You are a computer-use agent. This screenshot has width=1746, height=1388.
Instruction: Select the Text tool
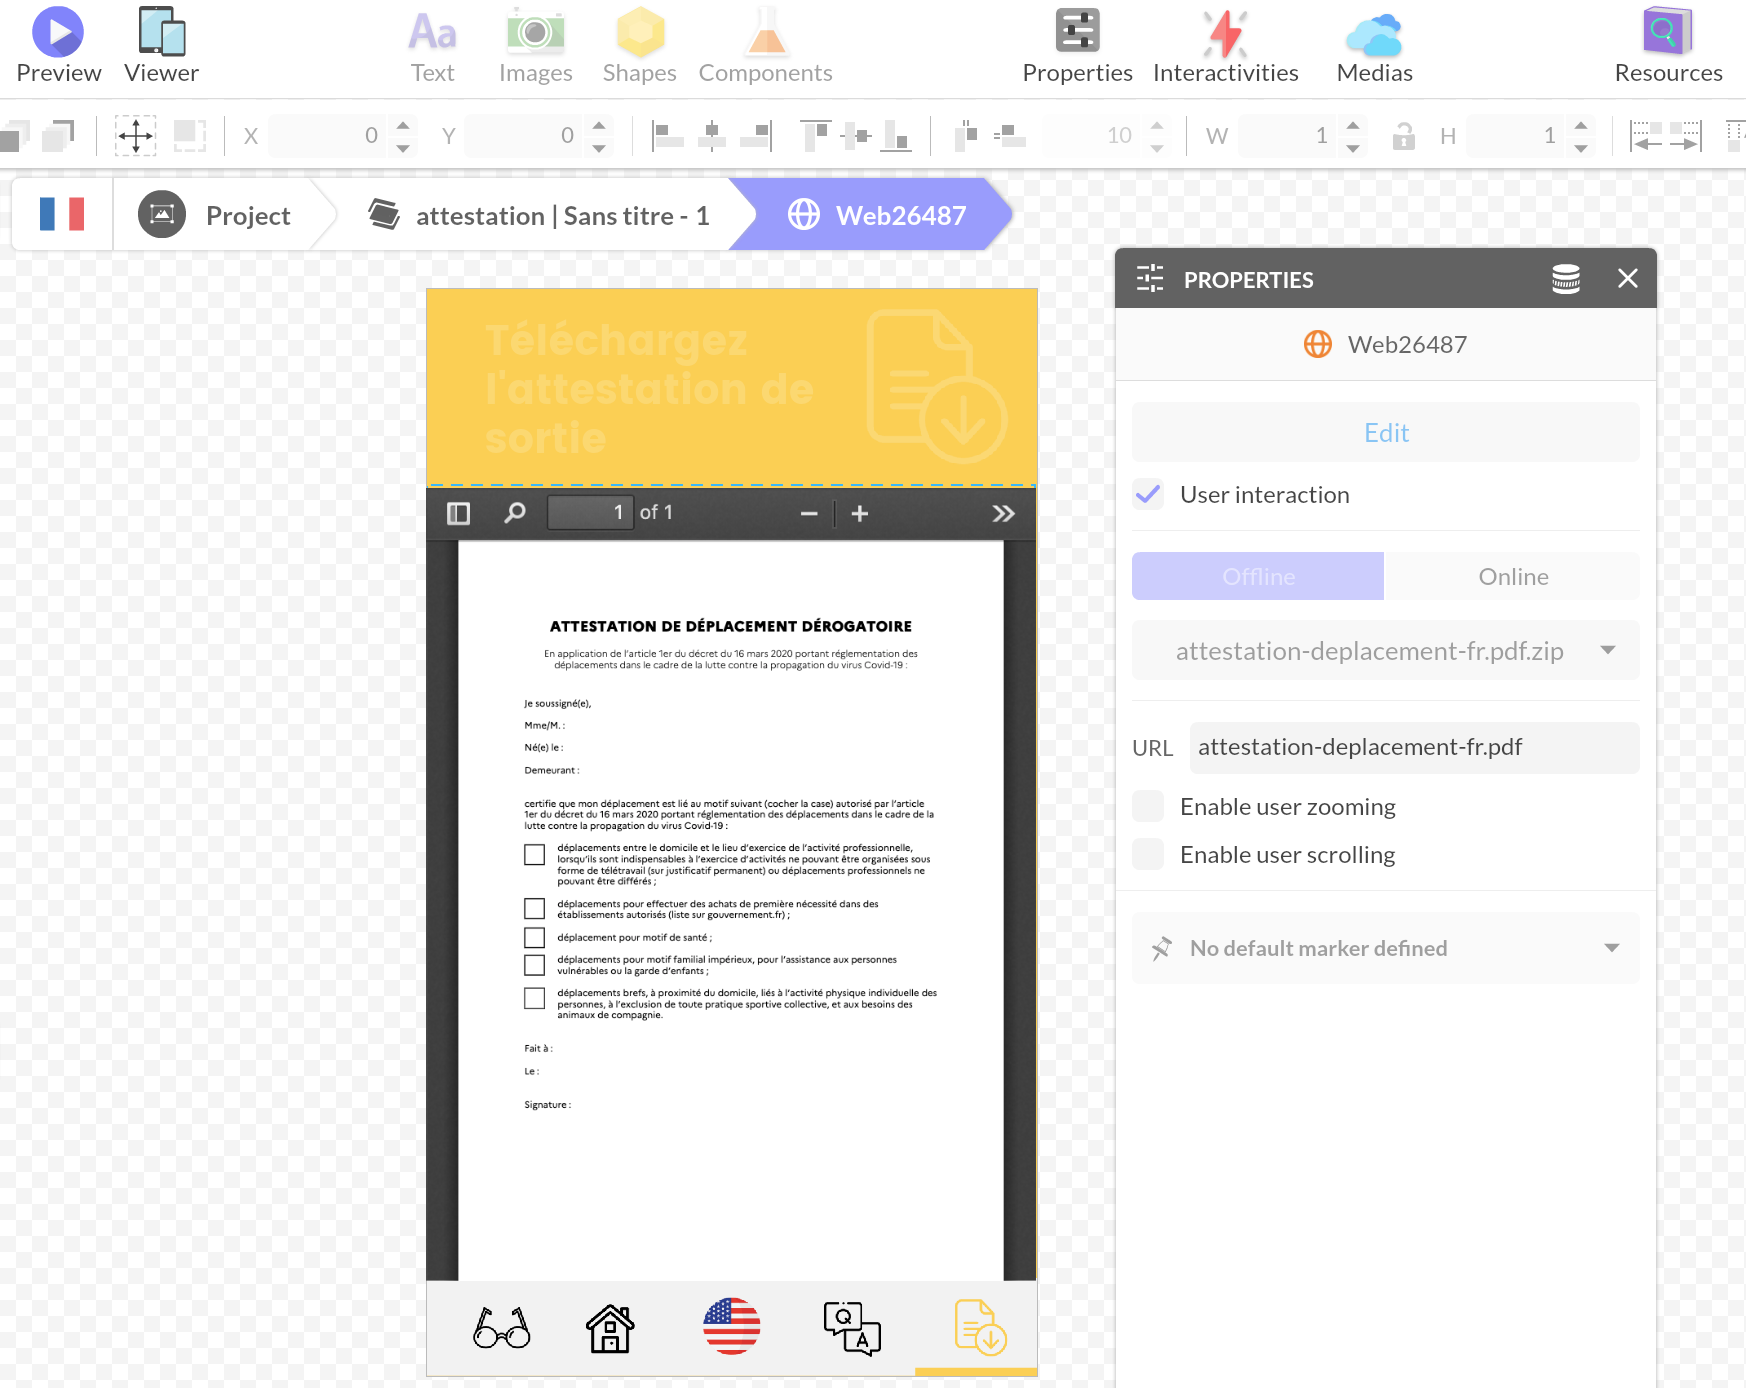click(432, 46)
